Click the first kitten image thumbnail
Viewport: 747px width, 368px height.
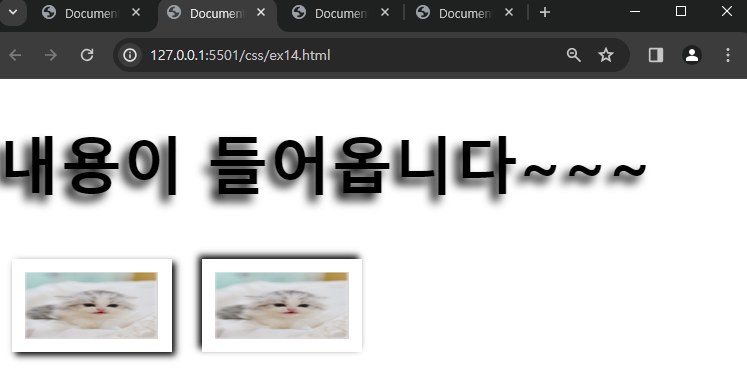click(x=91, y=306)
